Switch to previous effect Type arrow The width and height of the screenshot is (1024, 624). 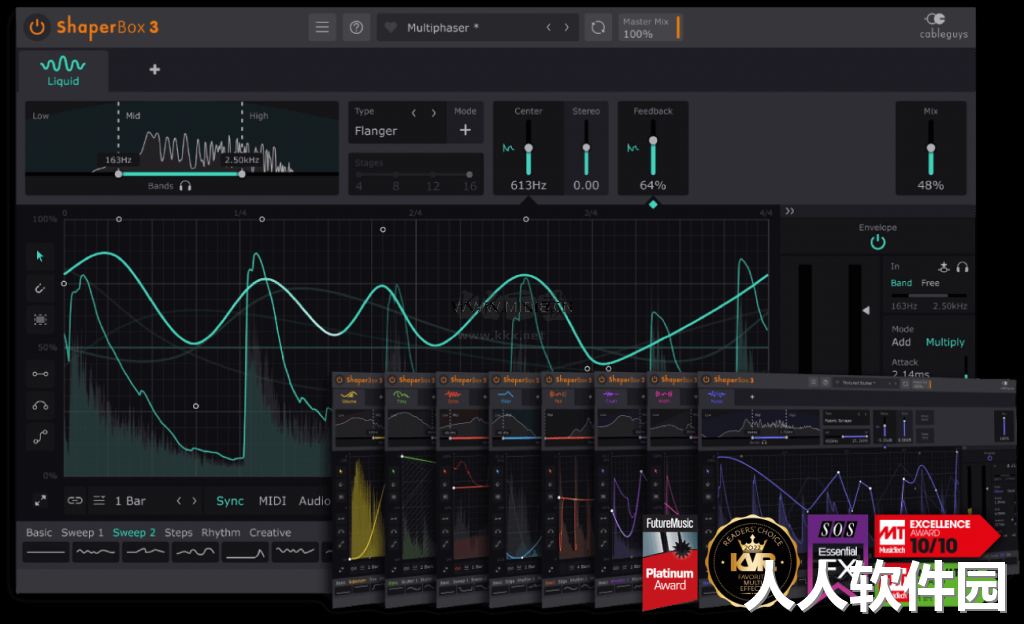[x=413, y=113]
